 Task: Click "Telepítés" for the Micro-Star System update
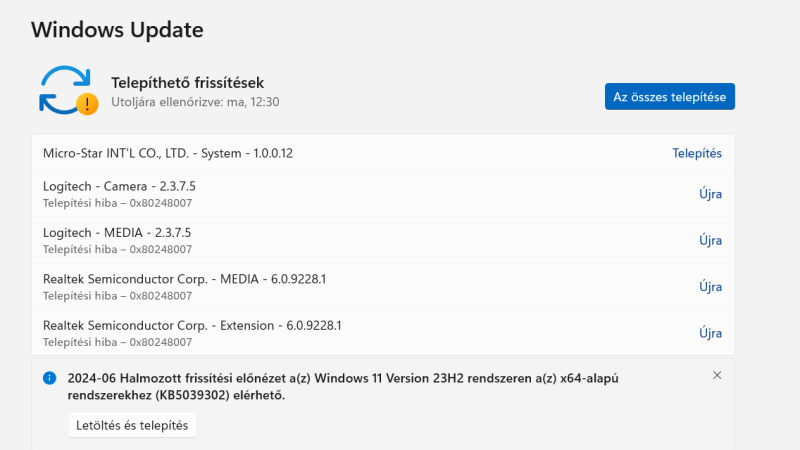(x=697, y=153)
